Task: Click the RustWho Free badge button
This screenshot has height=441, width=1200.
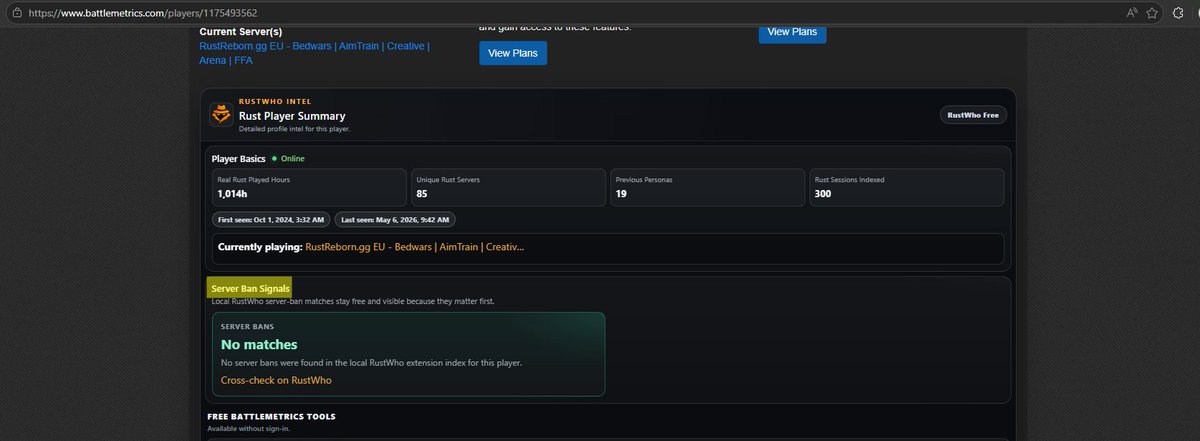Action: pos(973,115)
